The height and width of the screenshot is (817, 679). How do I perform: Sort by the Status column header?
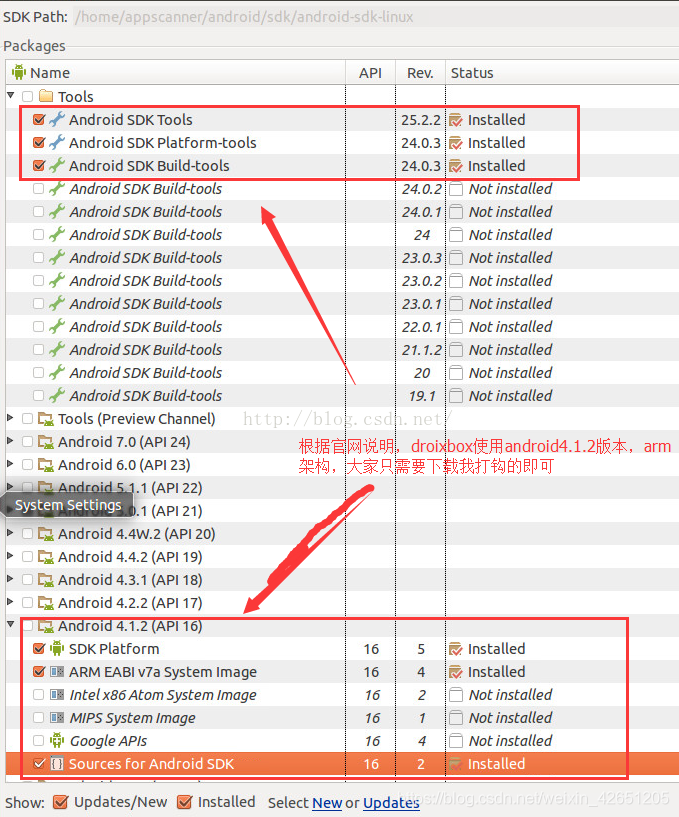[x=562, y=72]
